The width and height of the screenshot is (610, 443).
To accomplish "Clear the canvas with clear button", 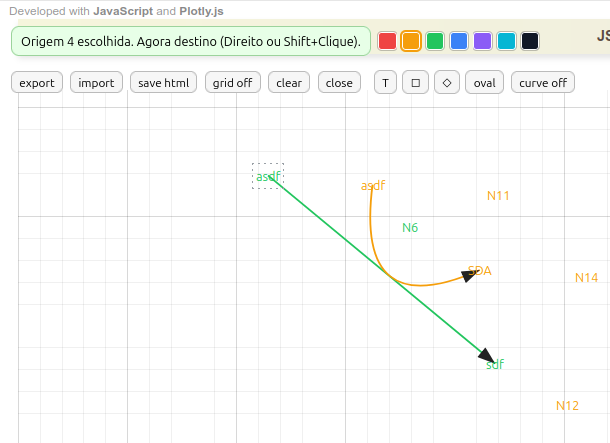I will point(289,82).
